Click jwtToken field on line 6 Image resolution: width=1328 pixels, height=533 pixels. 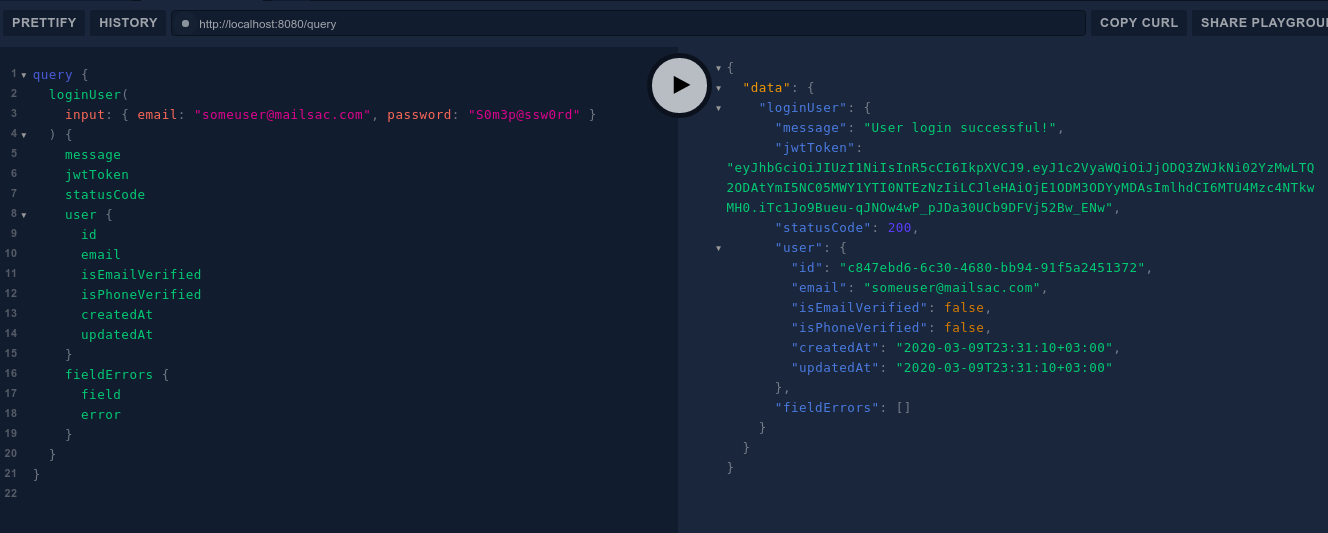(97, 175)
